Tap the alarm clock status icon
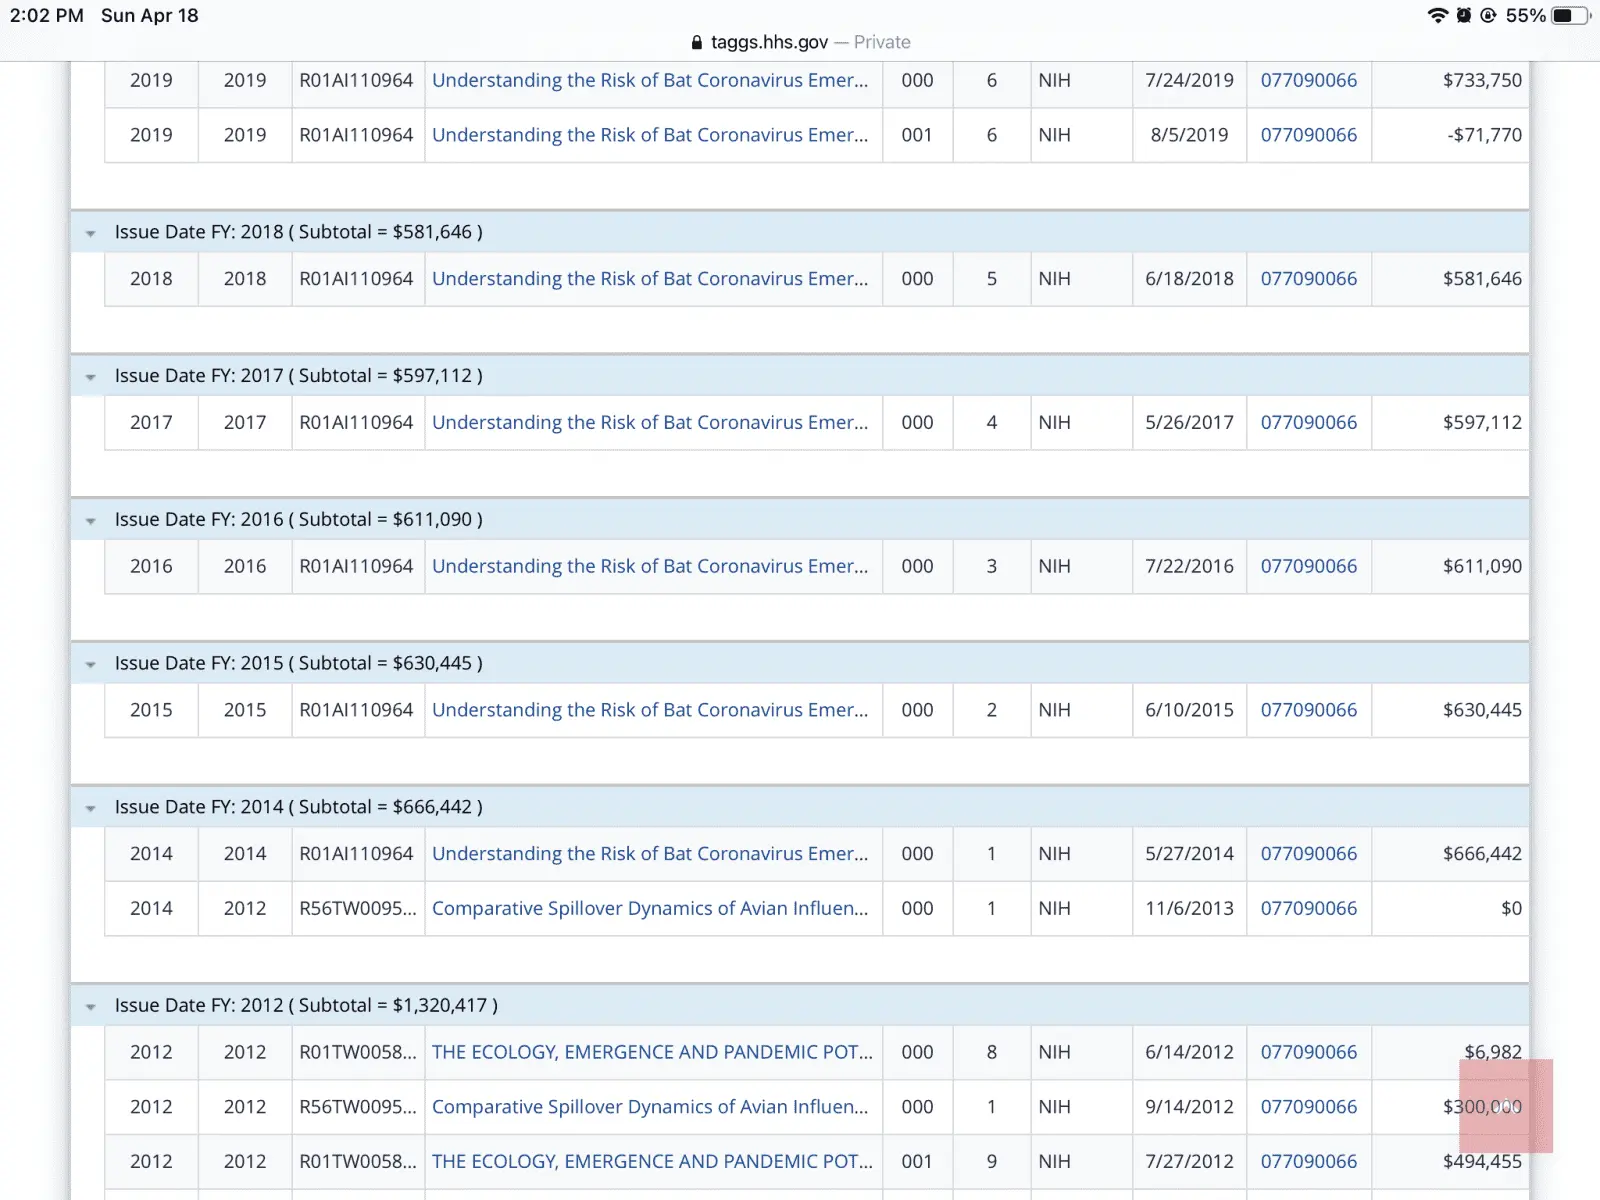The width and height of the screenshot is (1600, 1200). pos(1464,16)
